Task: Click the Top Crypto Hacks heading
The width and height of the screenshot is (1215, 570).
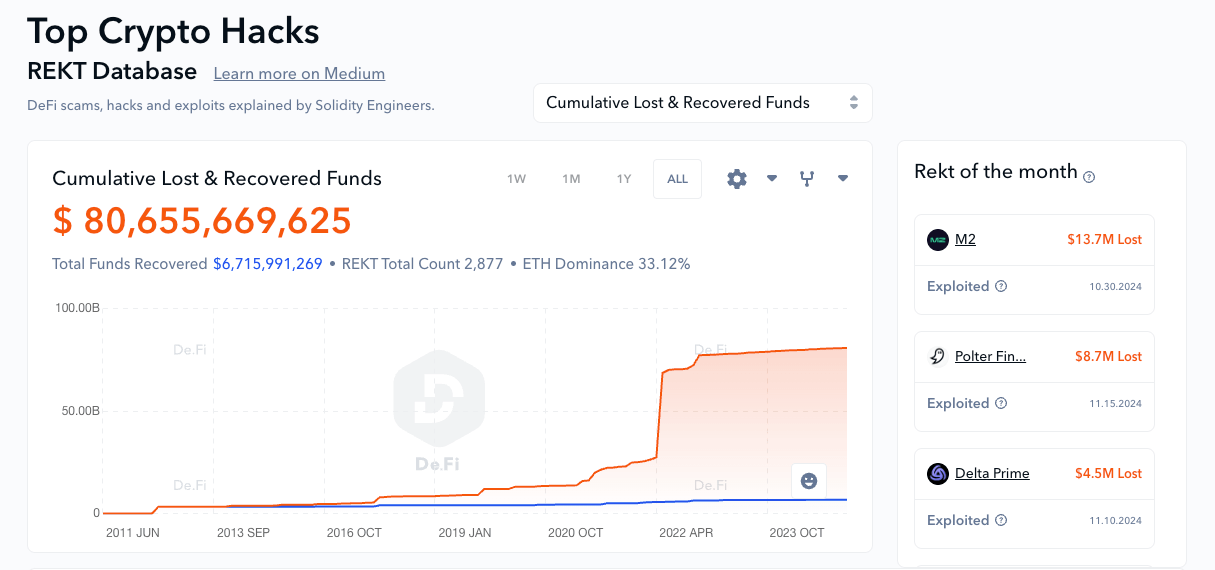Action: click(173, 31)
